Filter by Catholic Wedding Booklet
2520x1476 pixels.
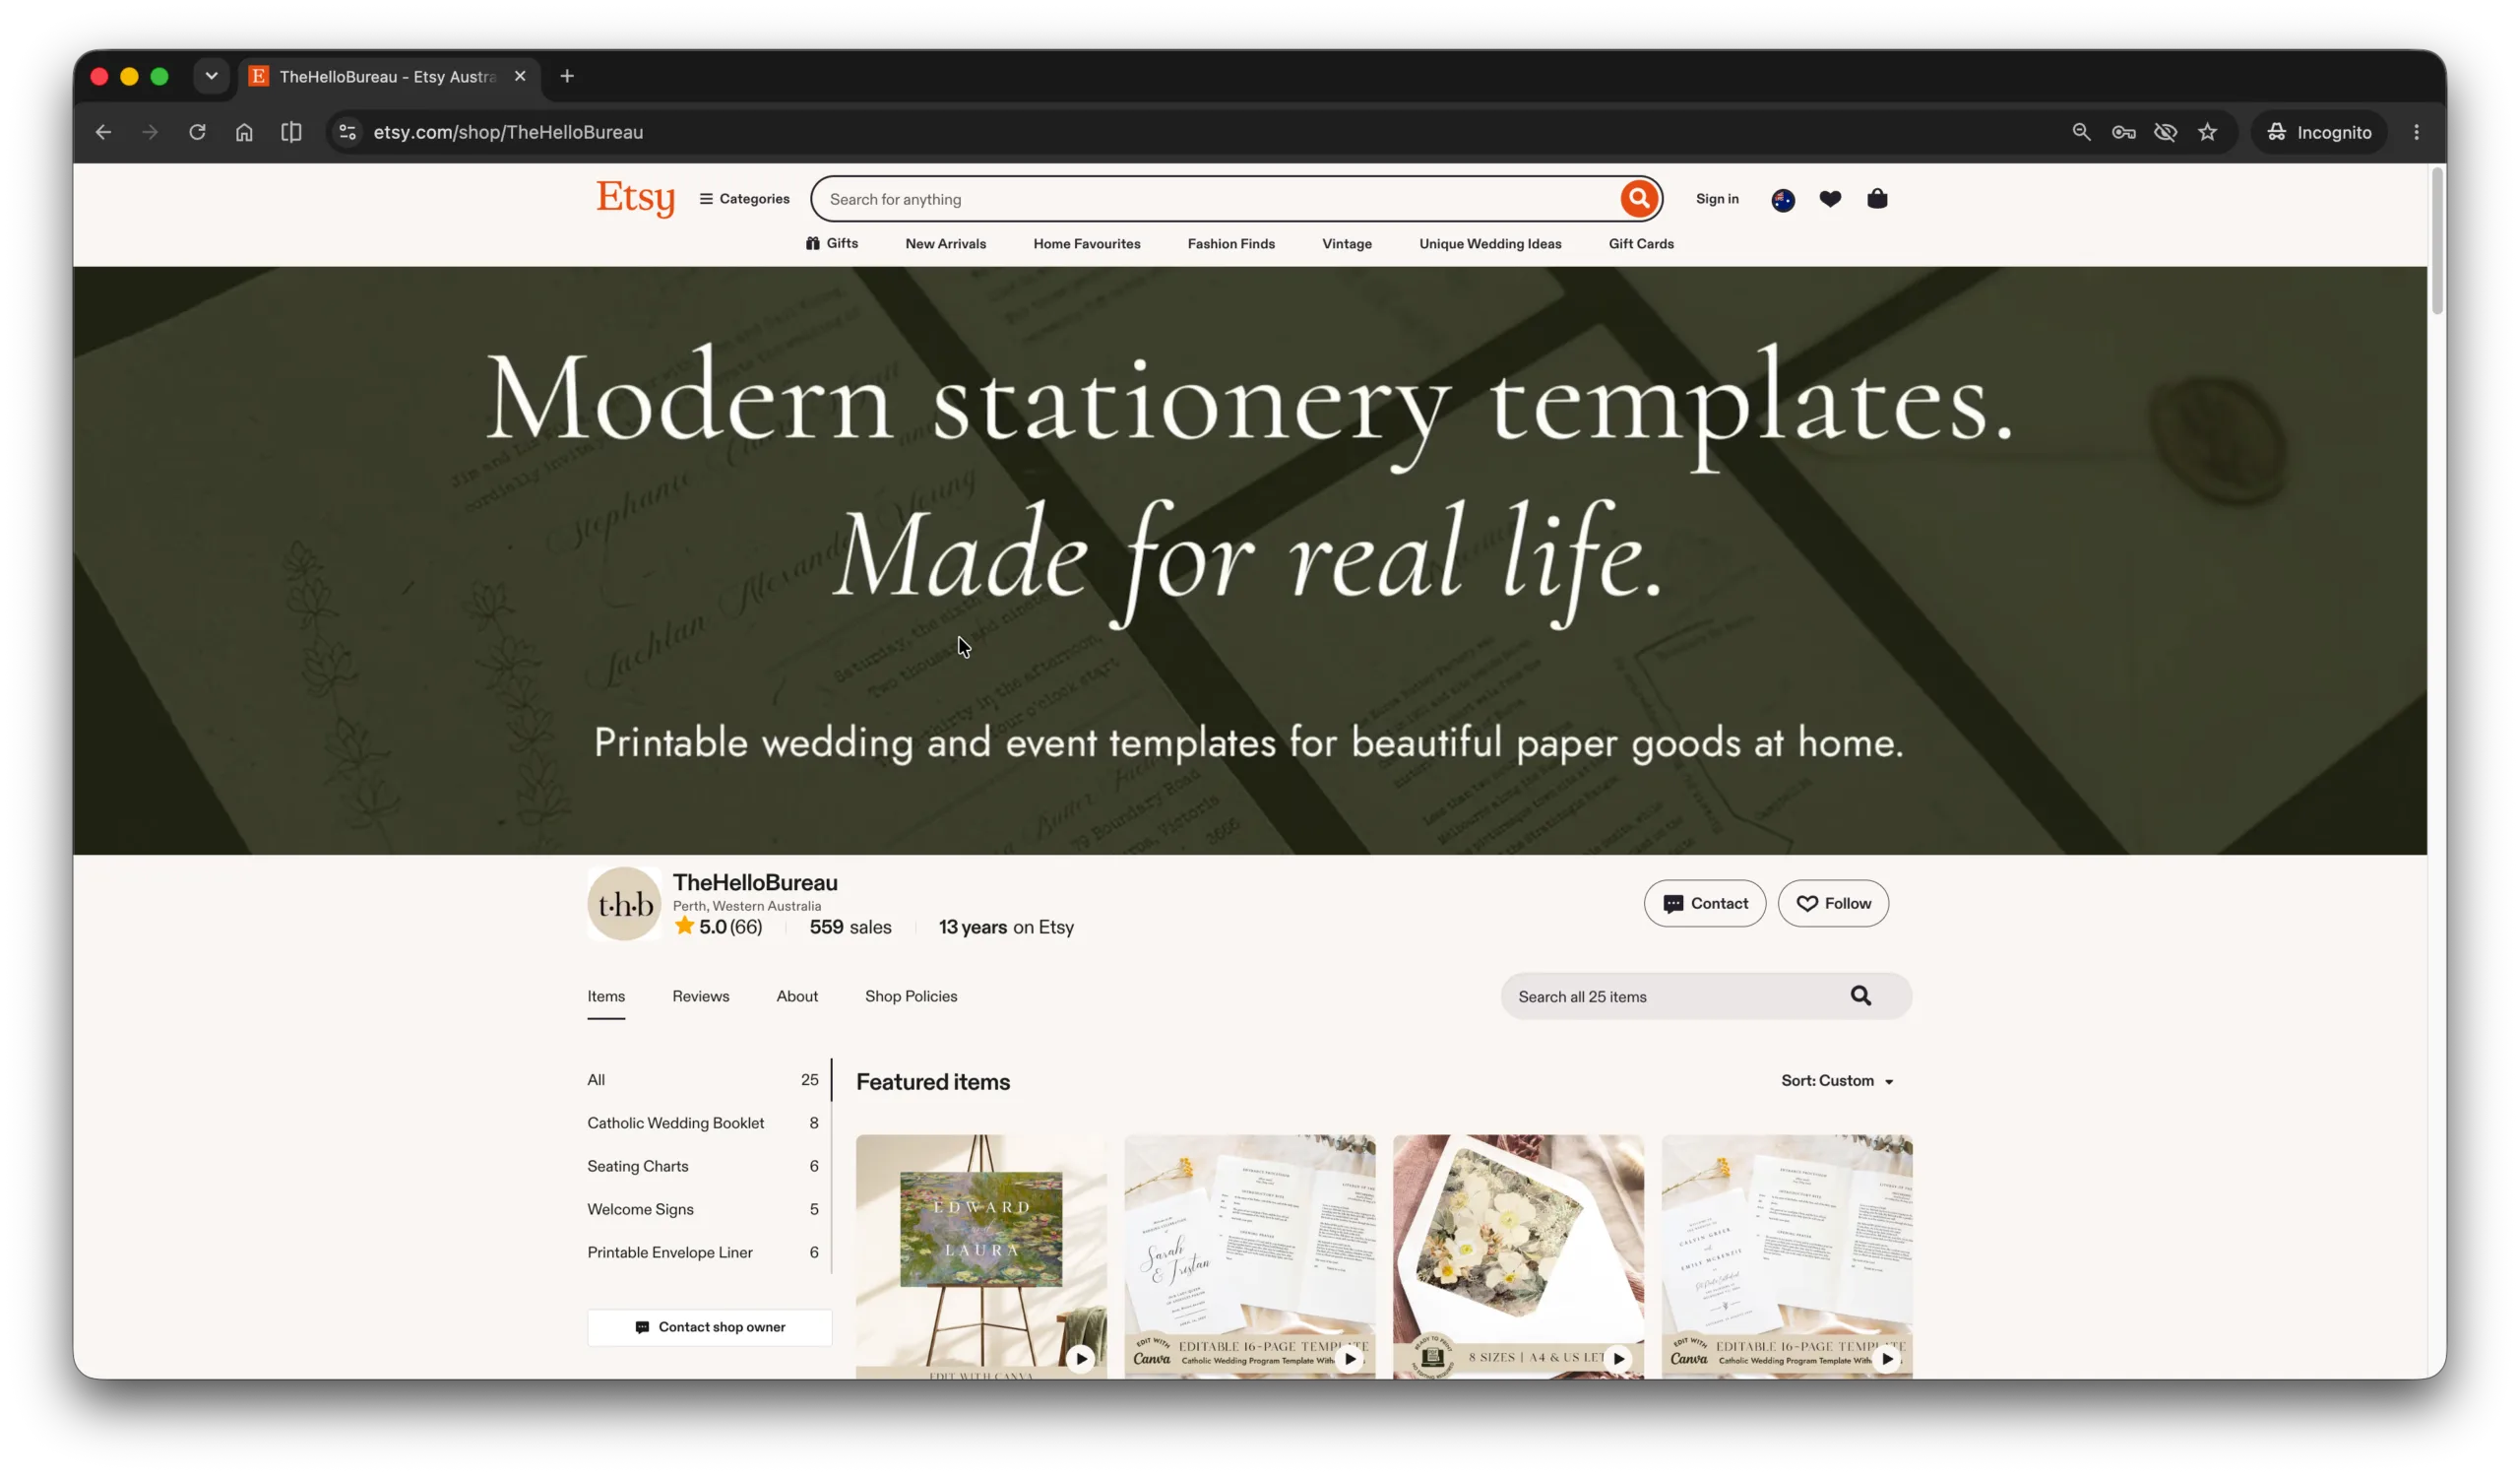[x=703, y=1122]
